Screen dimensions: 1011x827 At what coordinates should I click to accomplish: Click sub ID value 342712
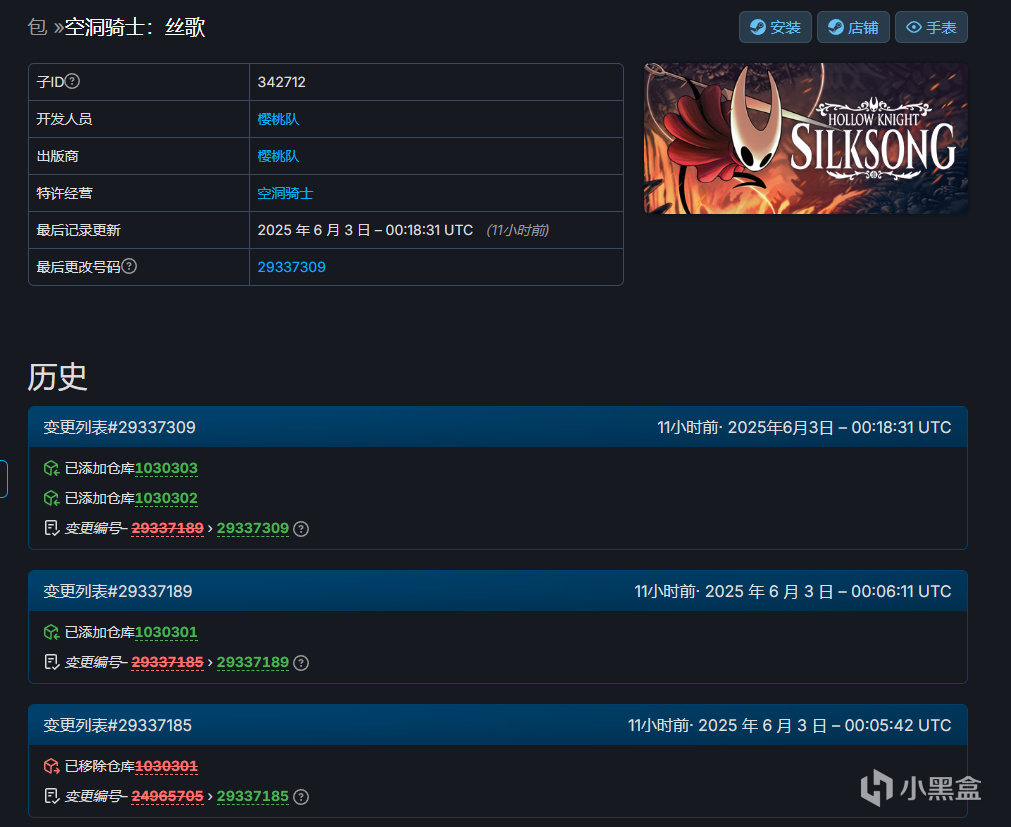pyautogui.click(x=282, y=82)
